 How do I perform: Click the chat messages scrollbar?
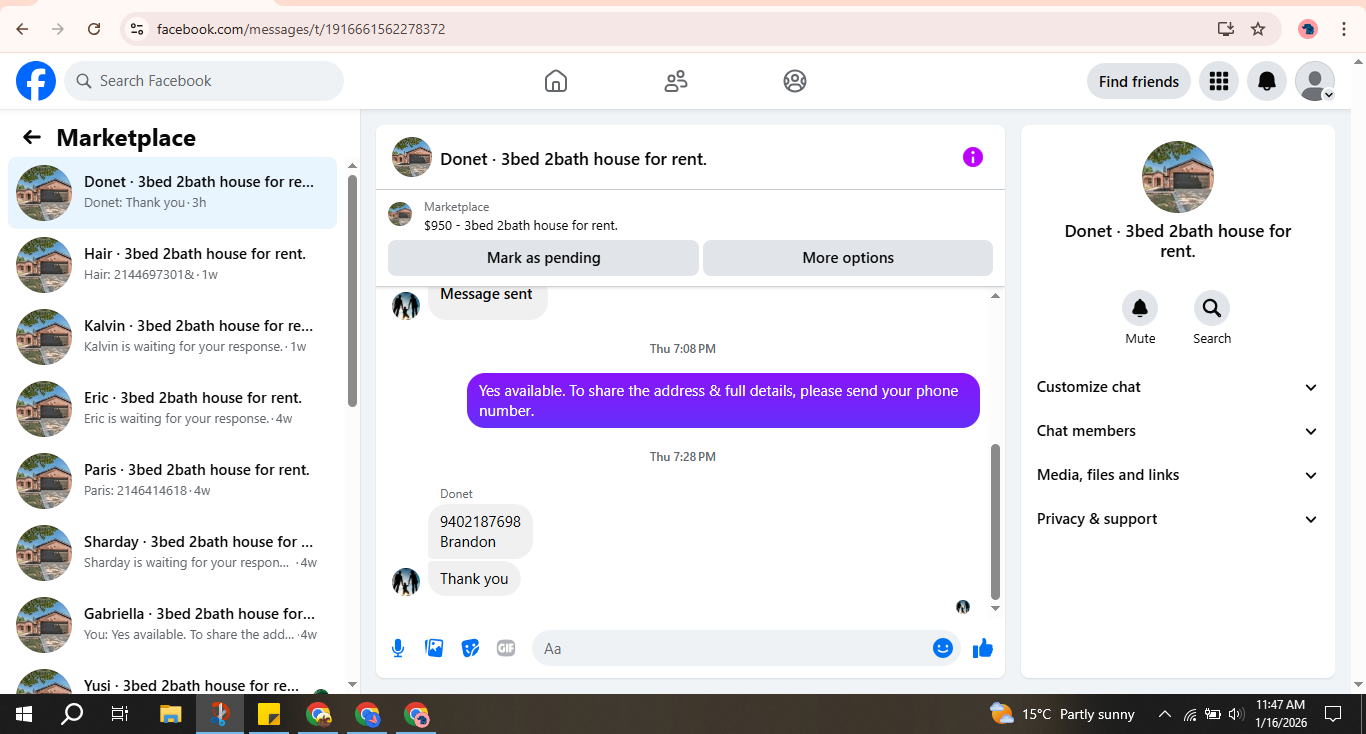pos(995,520)
